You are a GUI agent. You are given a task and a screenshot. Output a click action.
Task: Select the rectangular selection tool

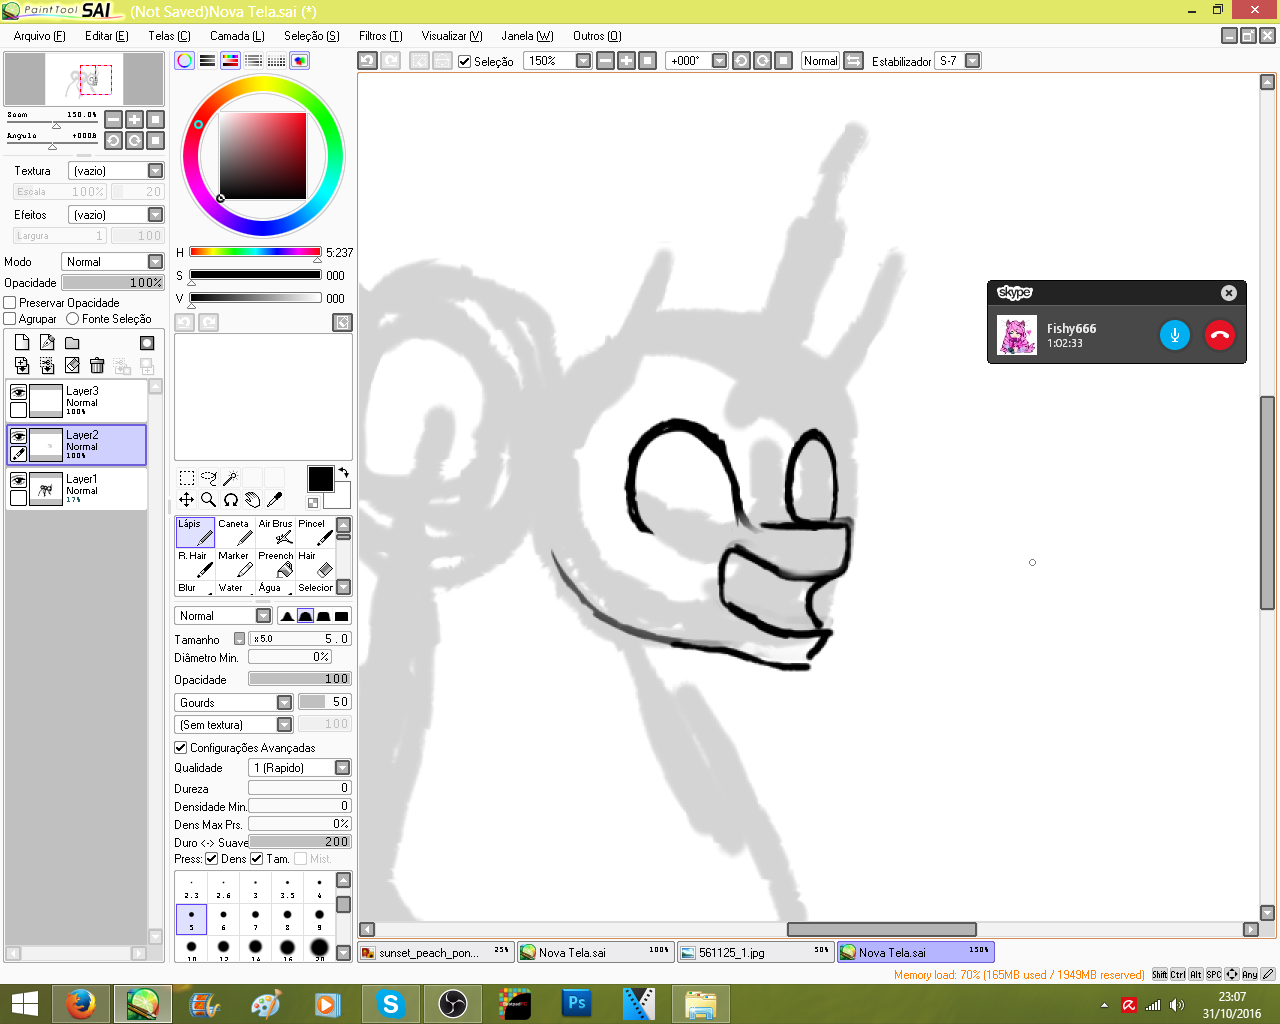click(x=187, y=478)
